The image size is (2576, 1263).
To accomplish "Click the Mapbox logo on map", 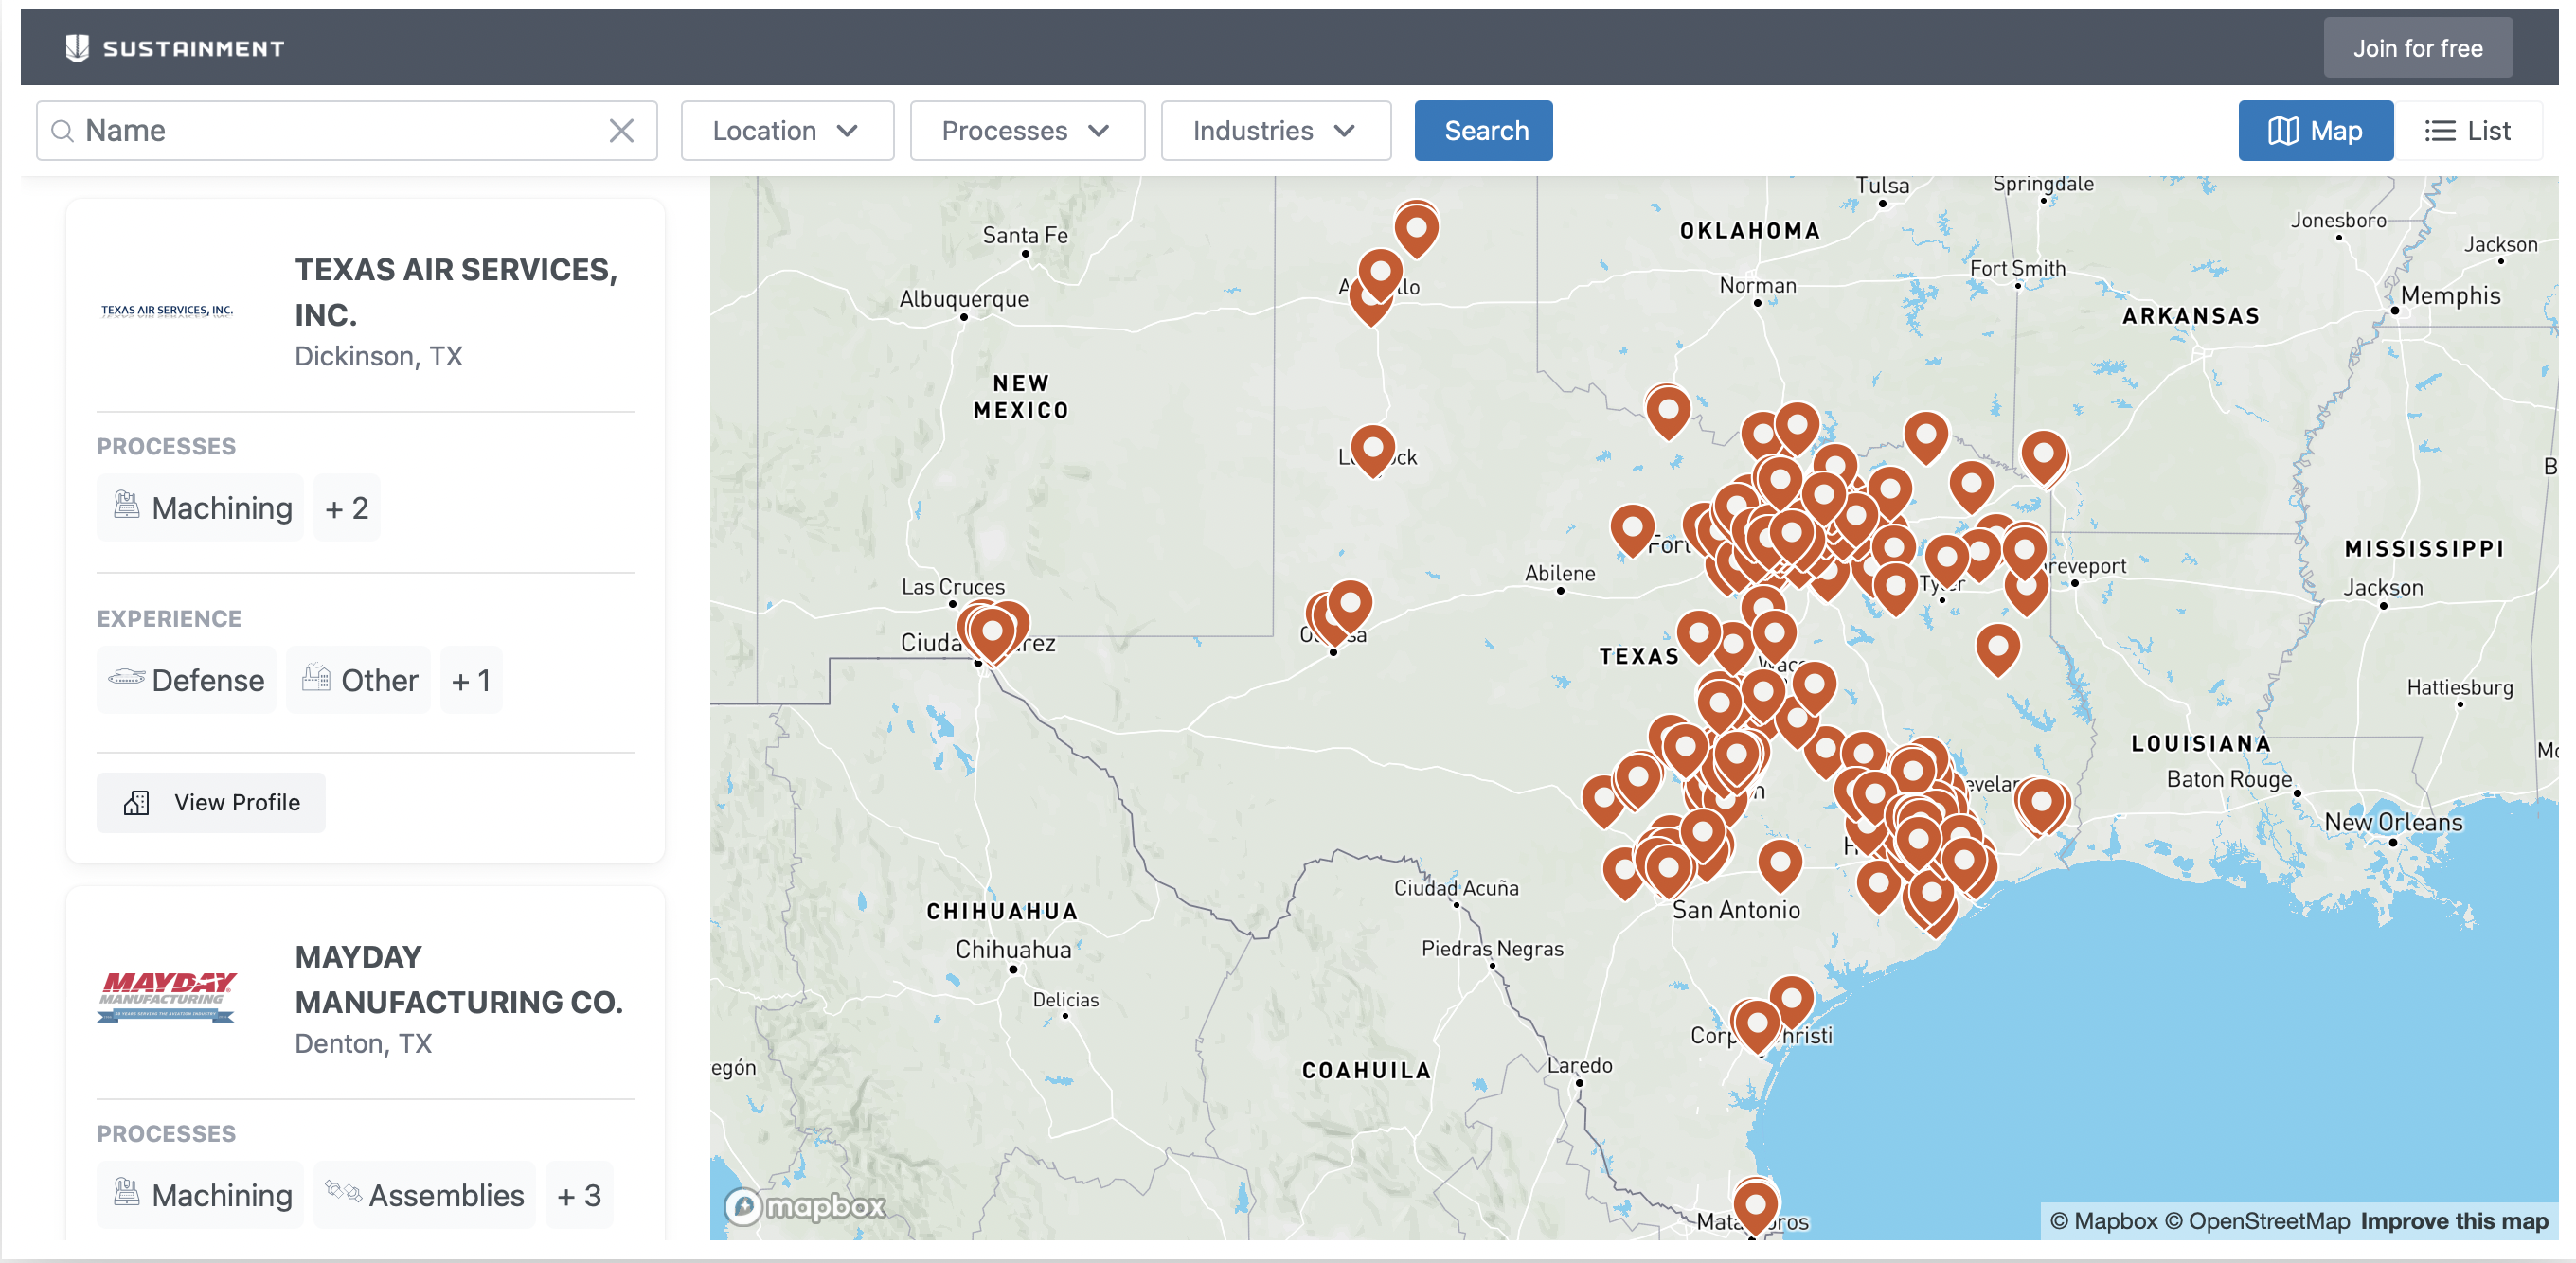I will point(804,1206).
